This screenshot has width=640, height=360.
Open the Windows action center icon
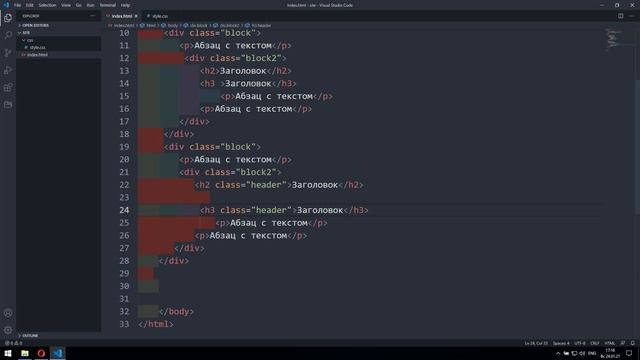pos(629,353)
